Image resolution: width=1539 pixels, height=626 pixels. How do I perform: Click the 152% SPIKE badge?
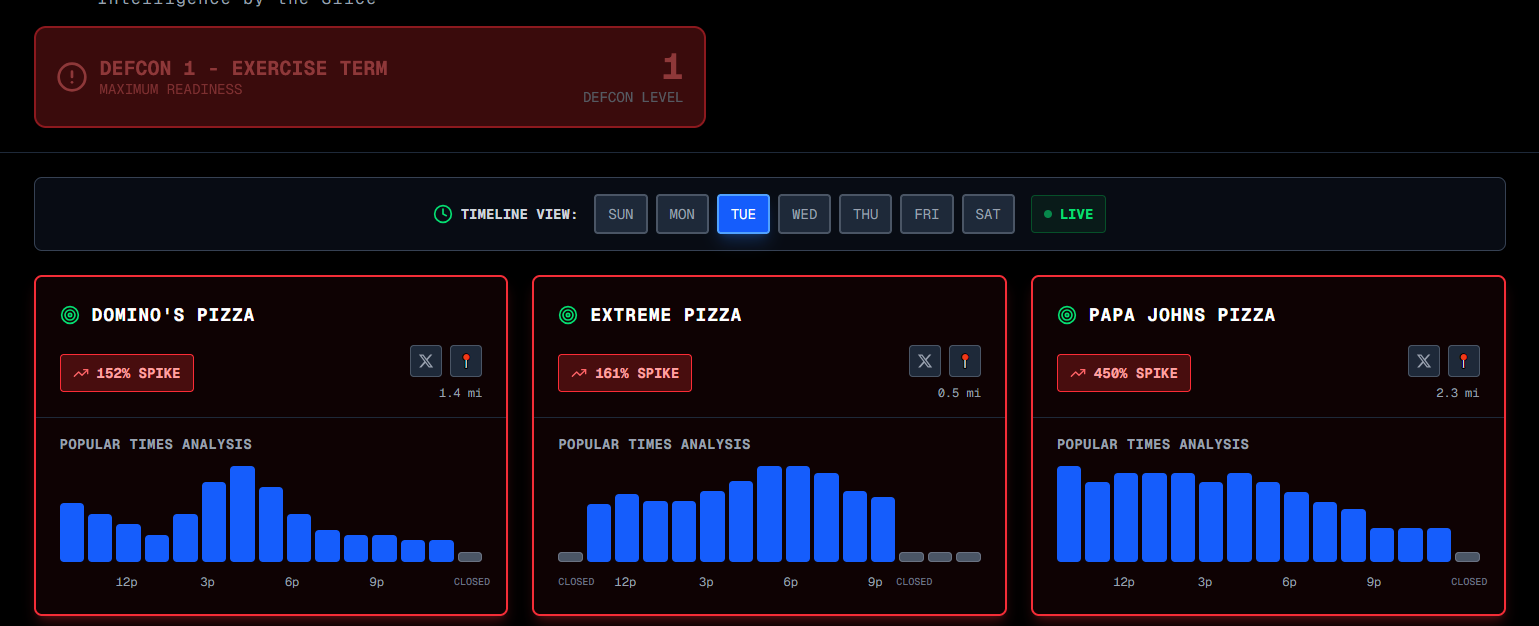(127, 373)
